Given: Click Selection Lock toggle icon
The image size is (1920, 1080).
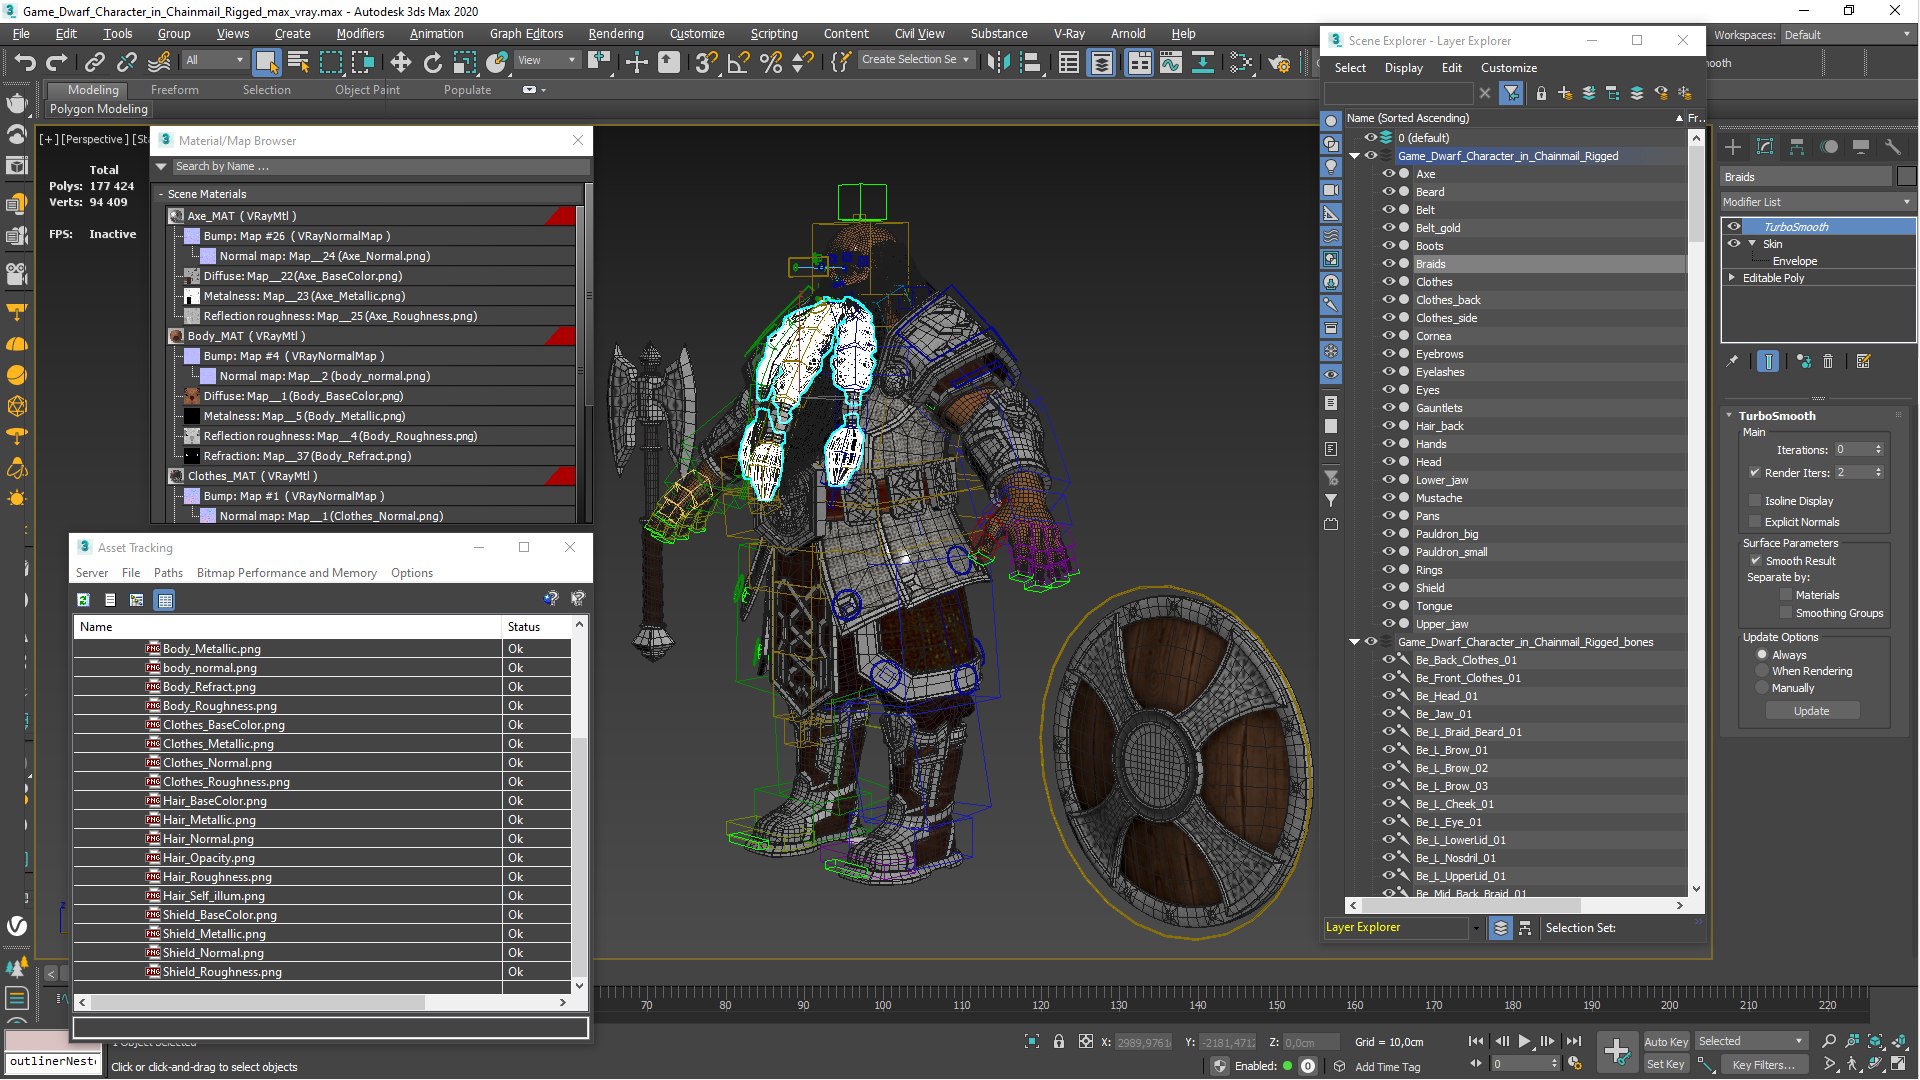Looking at the screenshot, I should [x=1059, y=1042].
